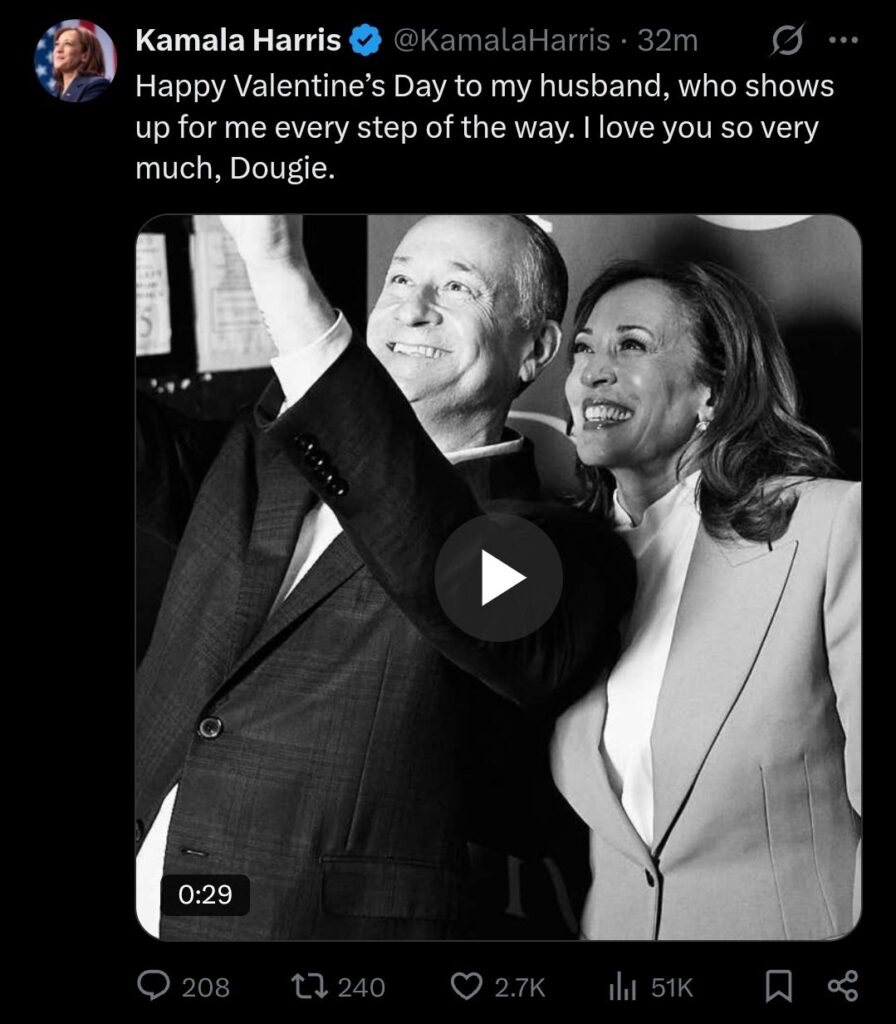Click the display name Kamala Harris
Screen dimensions: 896x1024
click(x=238, y=41)
